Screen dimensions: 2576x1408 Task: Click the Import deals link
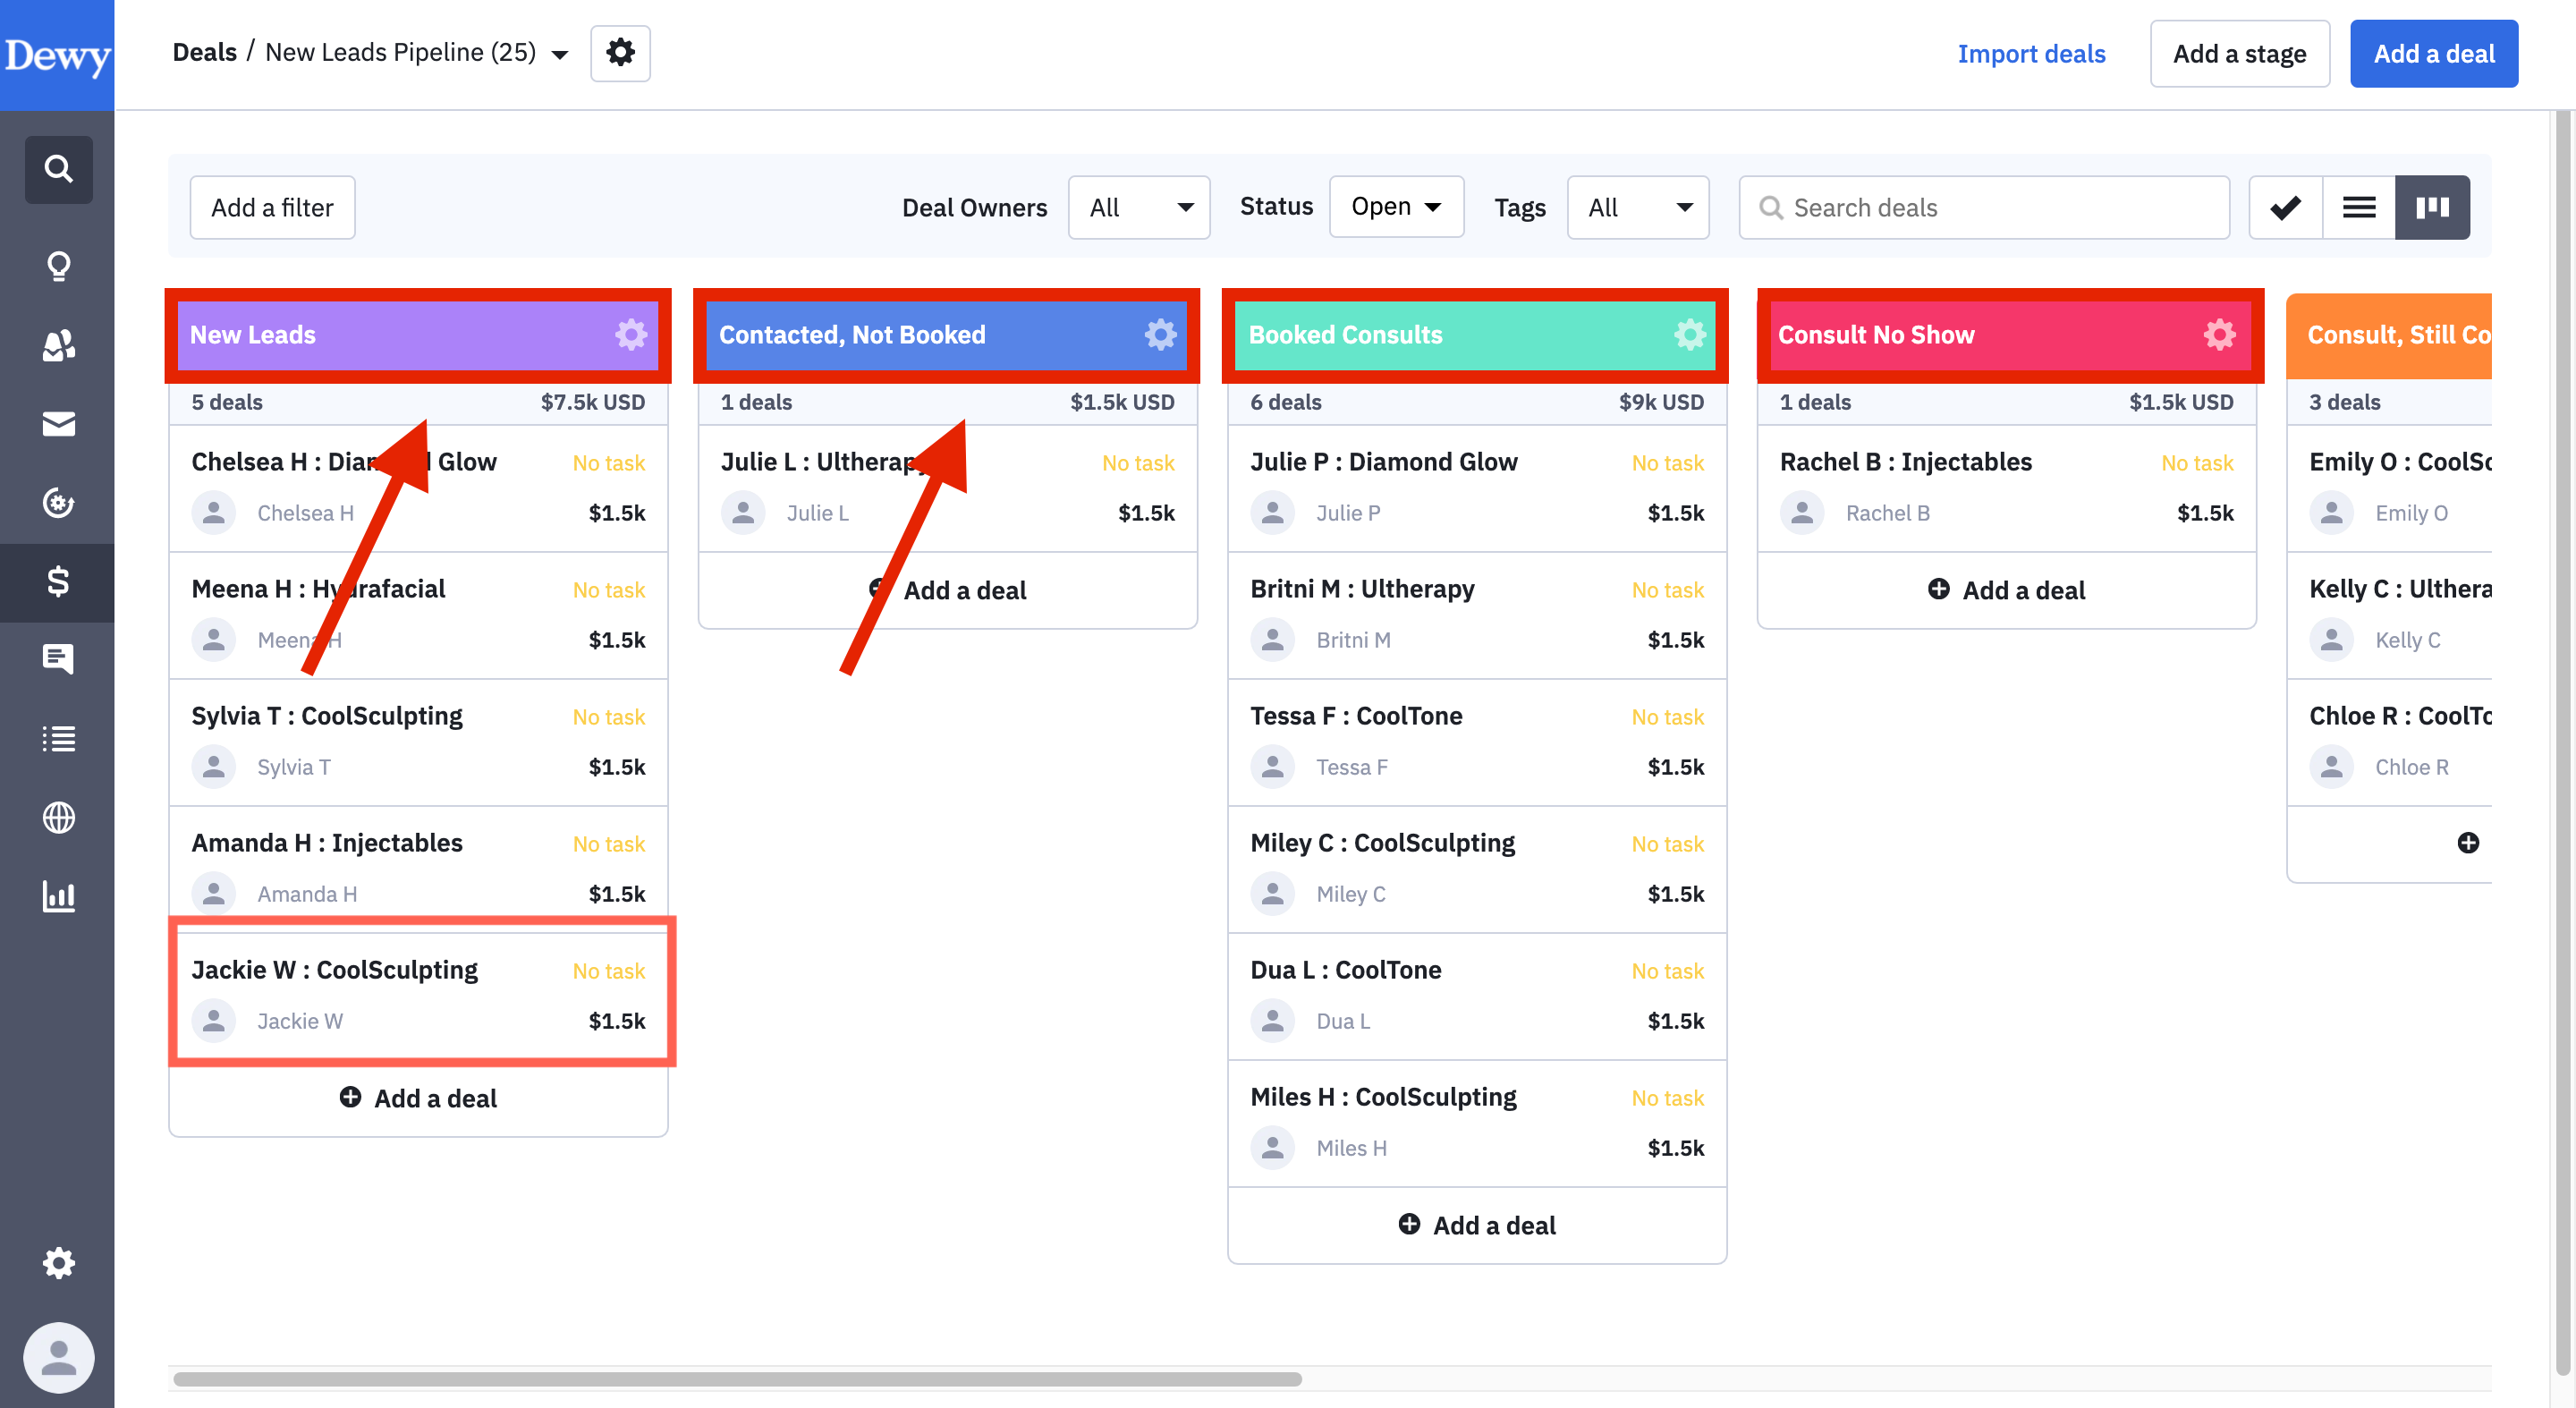coord(2032,53)
